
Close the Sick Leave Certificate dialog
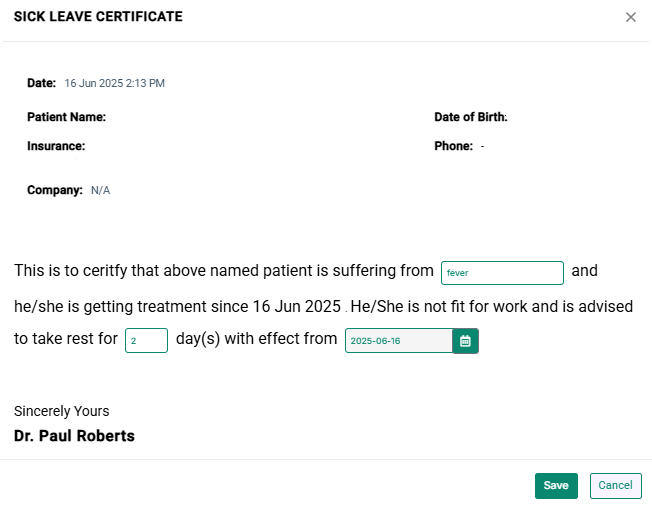631,17
